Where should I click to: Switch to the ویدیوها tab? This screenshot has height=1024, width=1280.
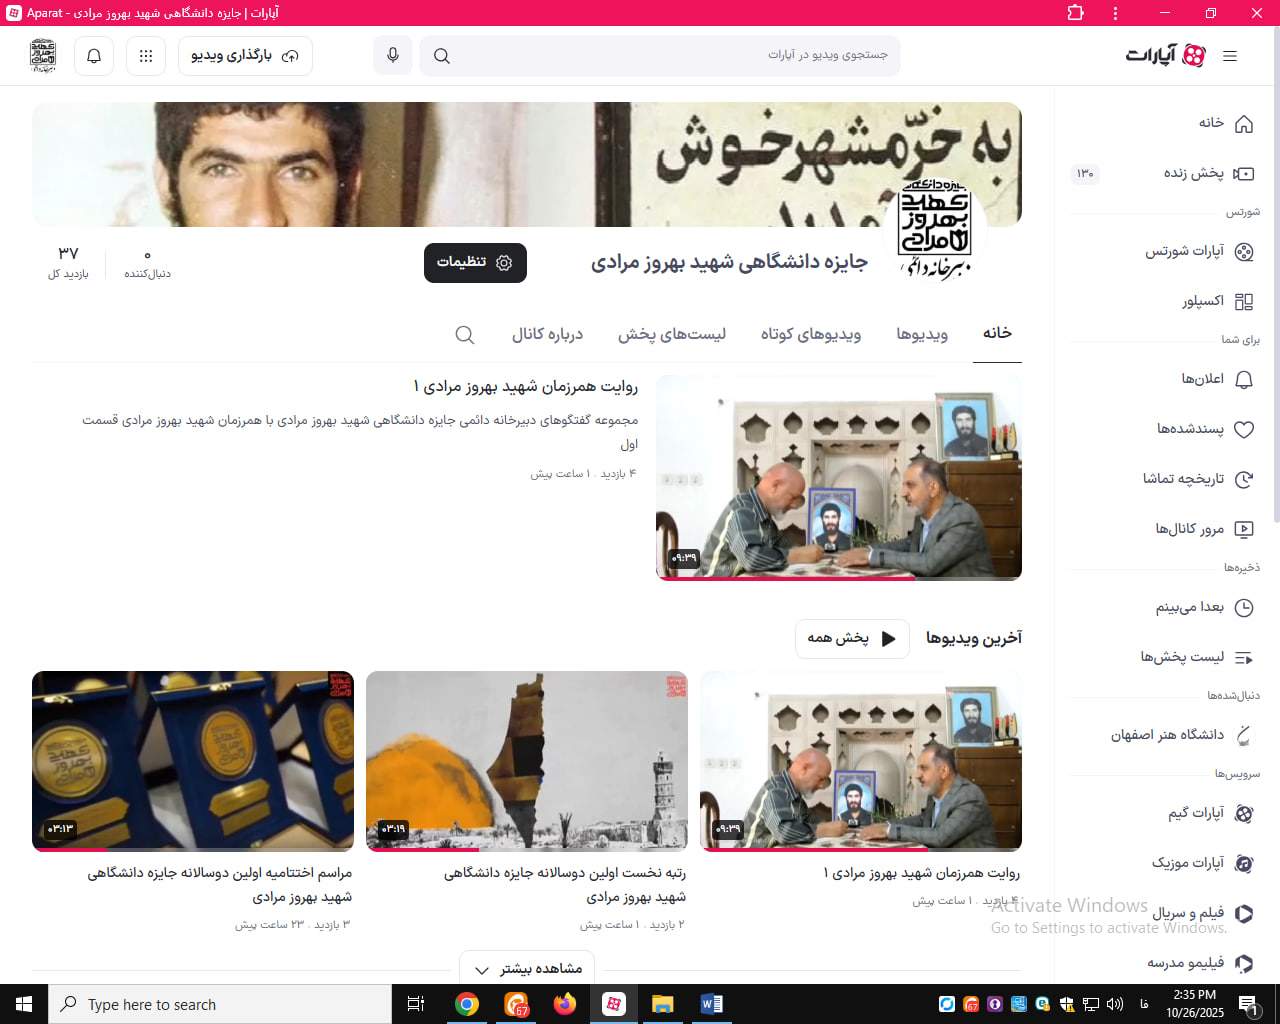(920, 334)
